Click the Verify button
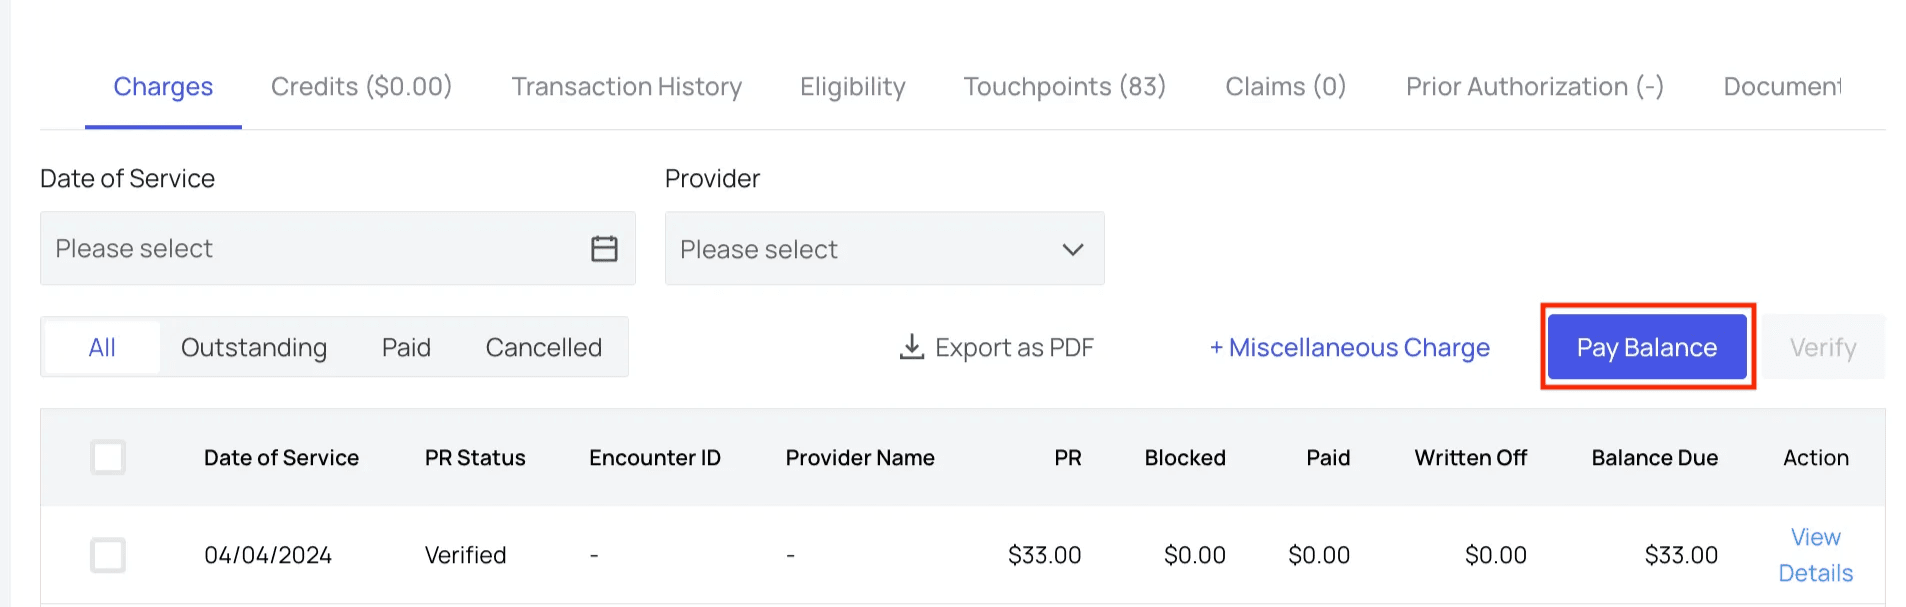Image resolution: width=1906 pixels, height=607 pixels. click(1822, 347)
